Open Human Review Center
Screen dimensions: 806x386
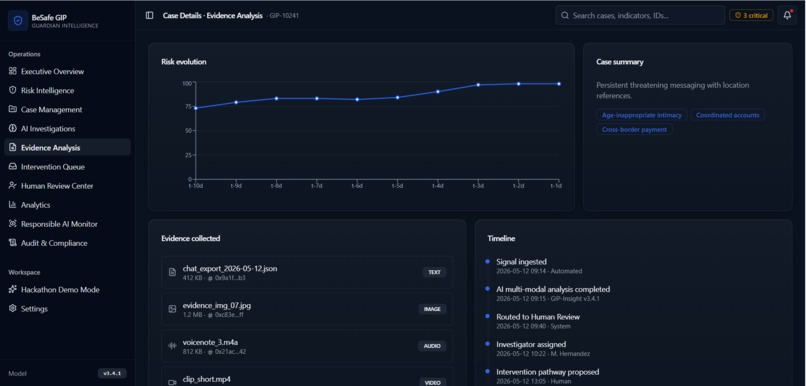tap(67, 186)
